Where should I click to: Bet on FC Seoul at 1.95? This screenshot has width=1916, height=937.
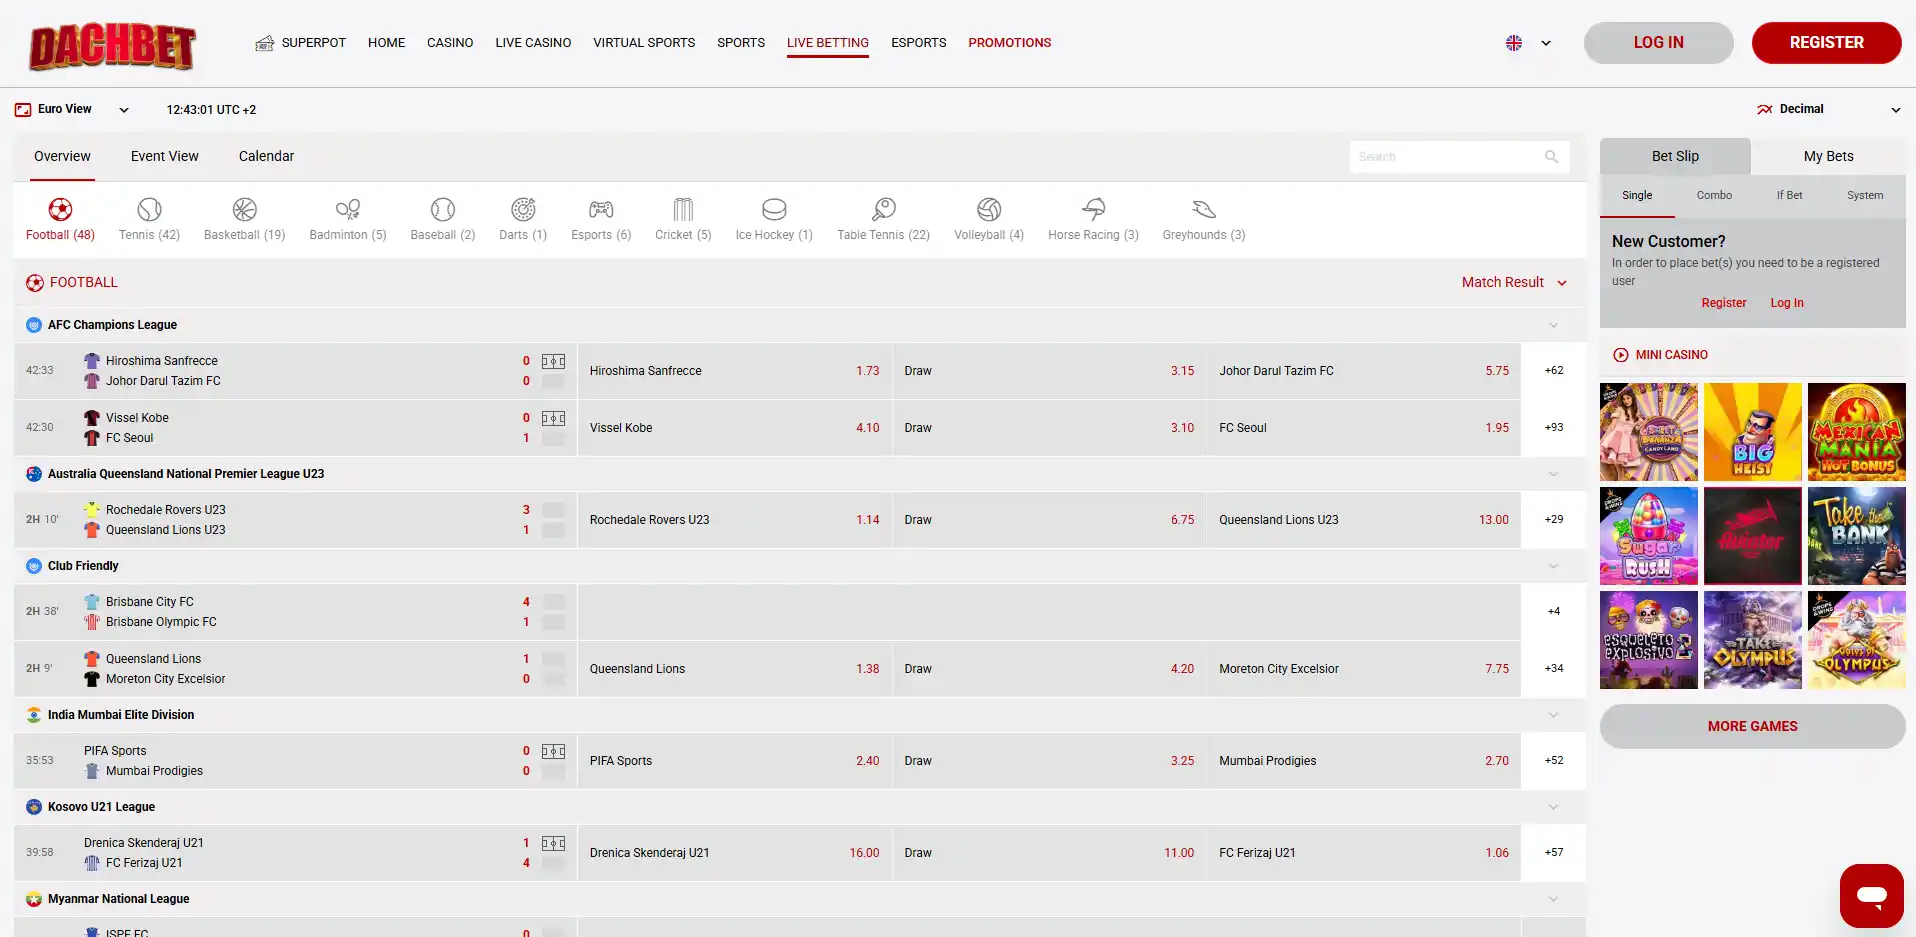pos(1363,428)
